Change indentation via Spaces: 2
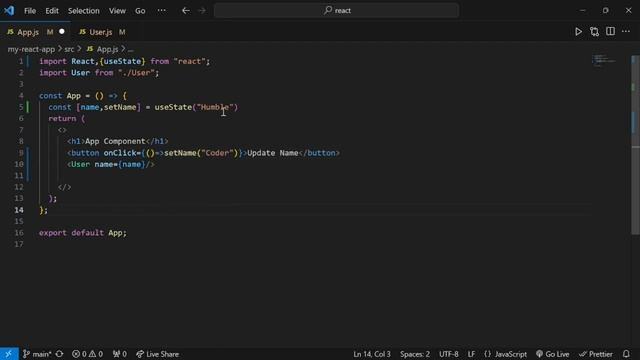Viewport: 640px width, 360px height. [x=415, y=354]
